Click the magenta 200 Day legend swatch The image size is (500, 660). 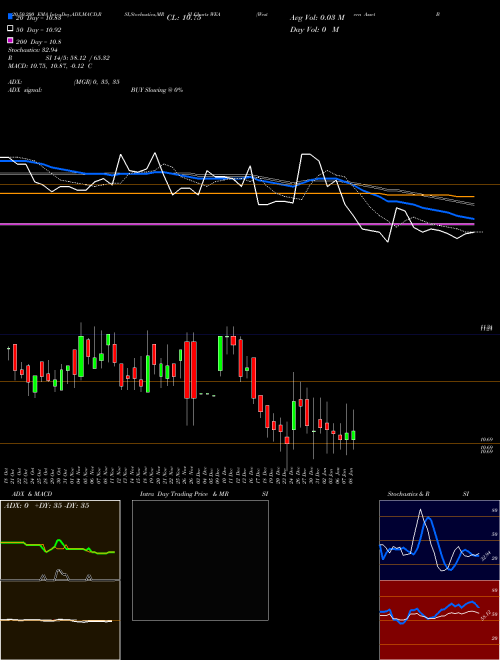click(x=11, y=40)
